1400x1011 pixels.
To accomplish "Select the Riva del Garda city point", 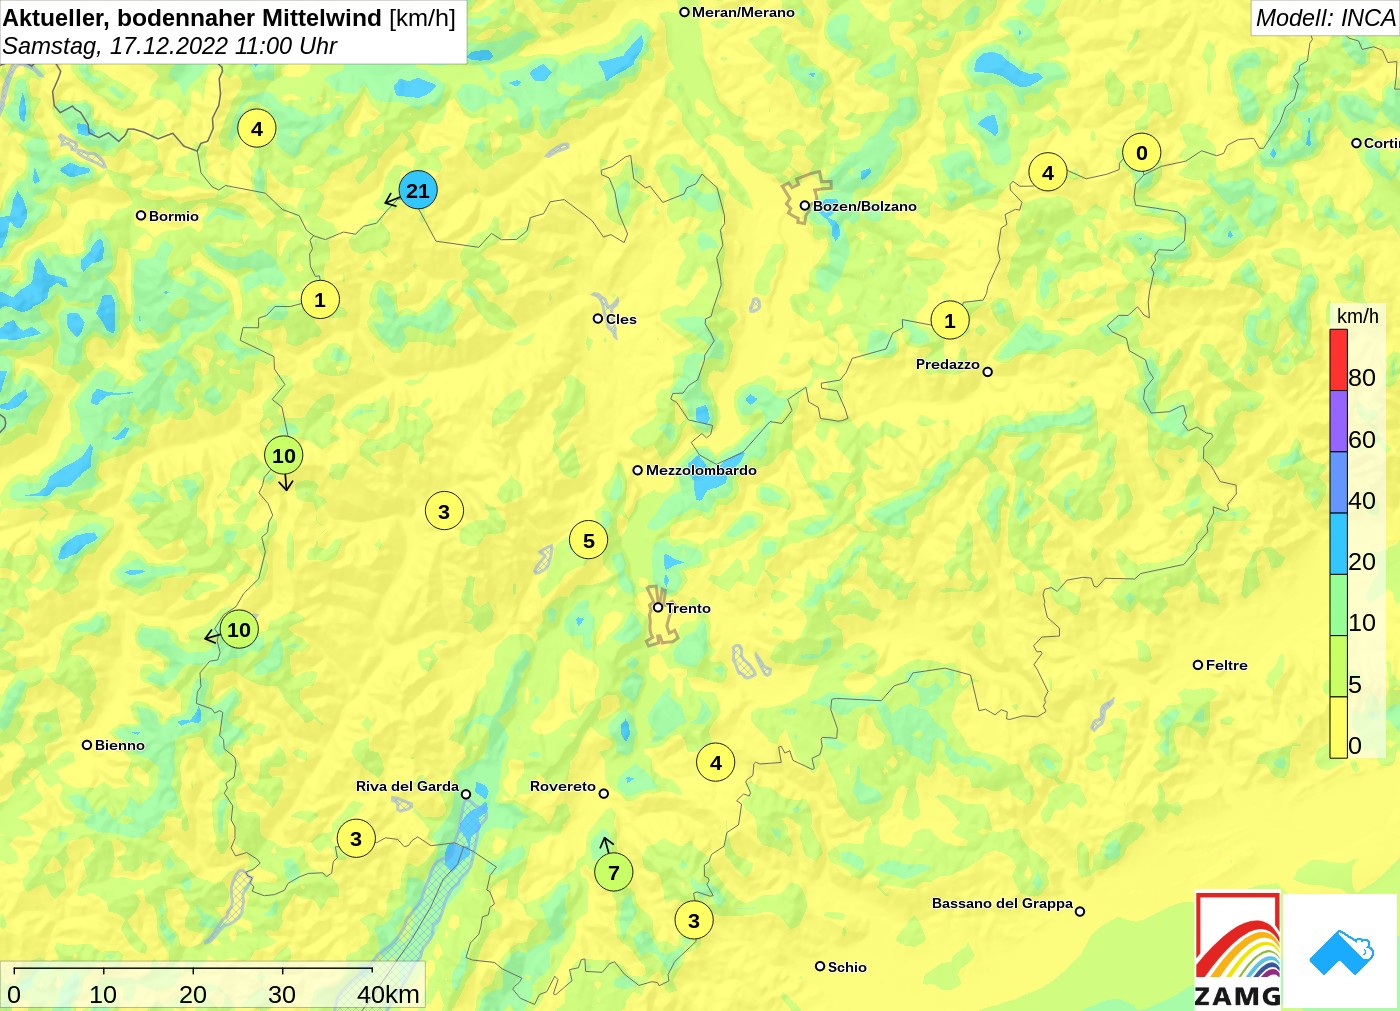I will click(x=466, y=794).
